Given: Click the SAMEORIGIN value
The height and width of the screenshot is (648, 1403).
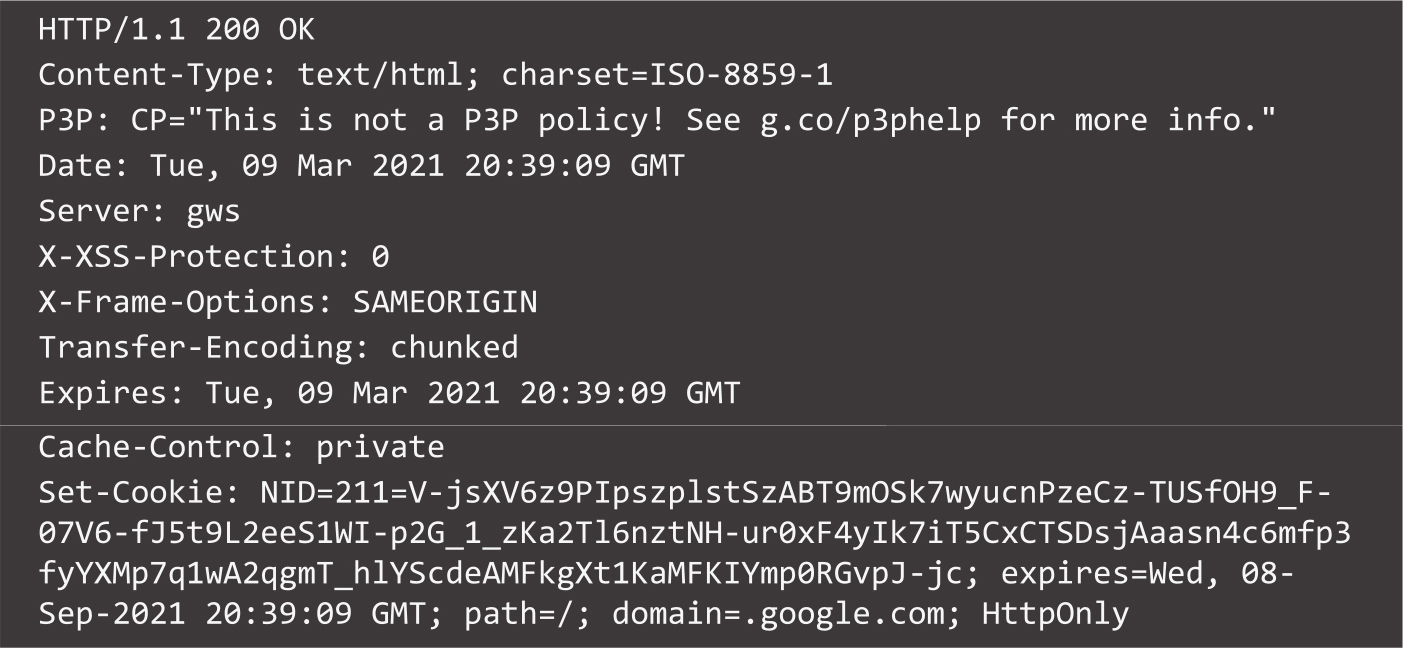Looking at the screenshot, I should 445,302.
